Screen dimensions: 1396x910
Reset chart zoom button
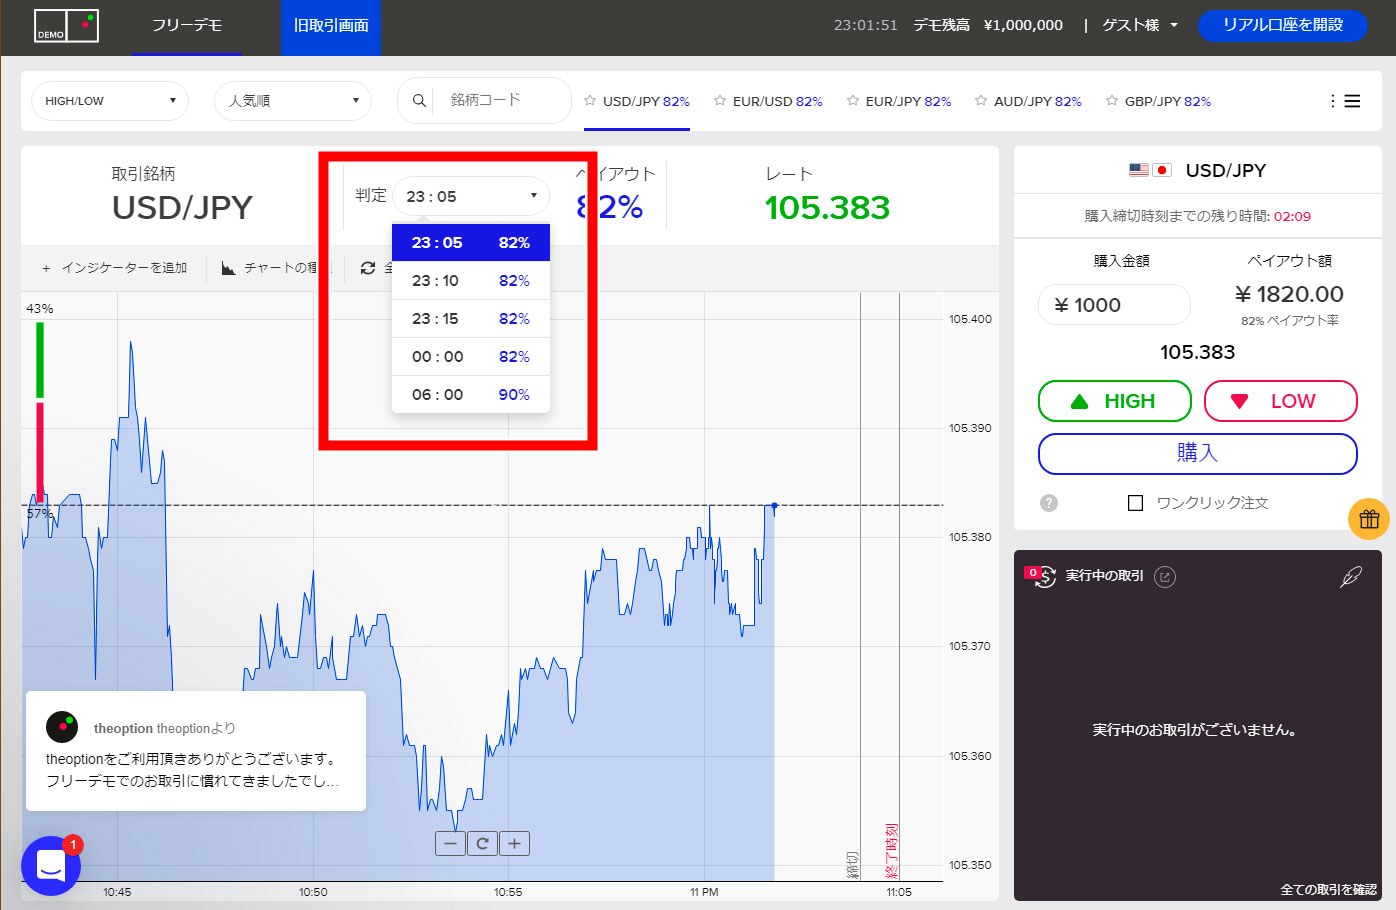click(x=482, y=843)
